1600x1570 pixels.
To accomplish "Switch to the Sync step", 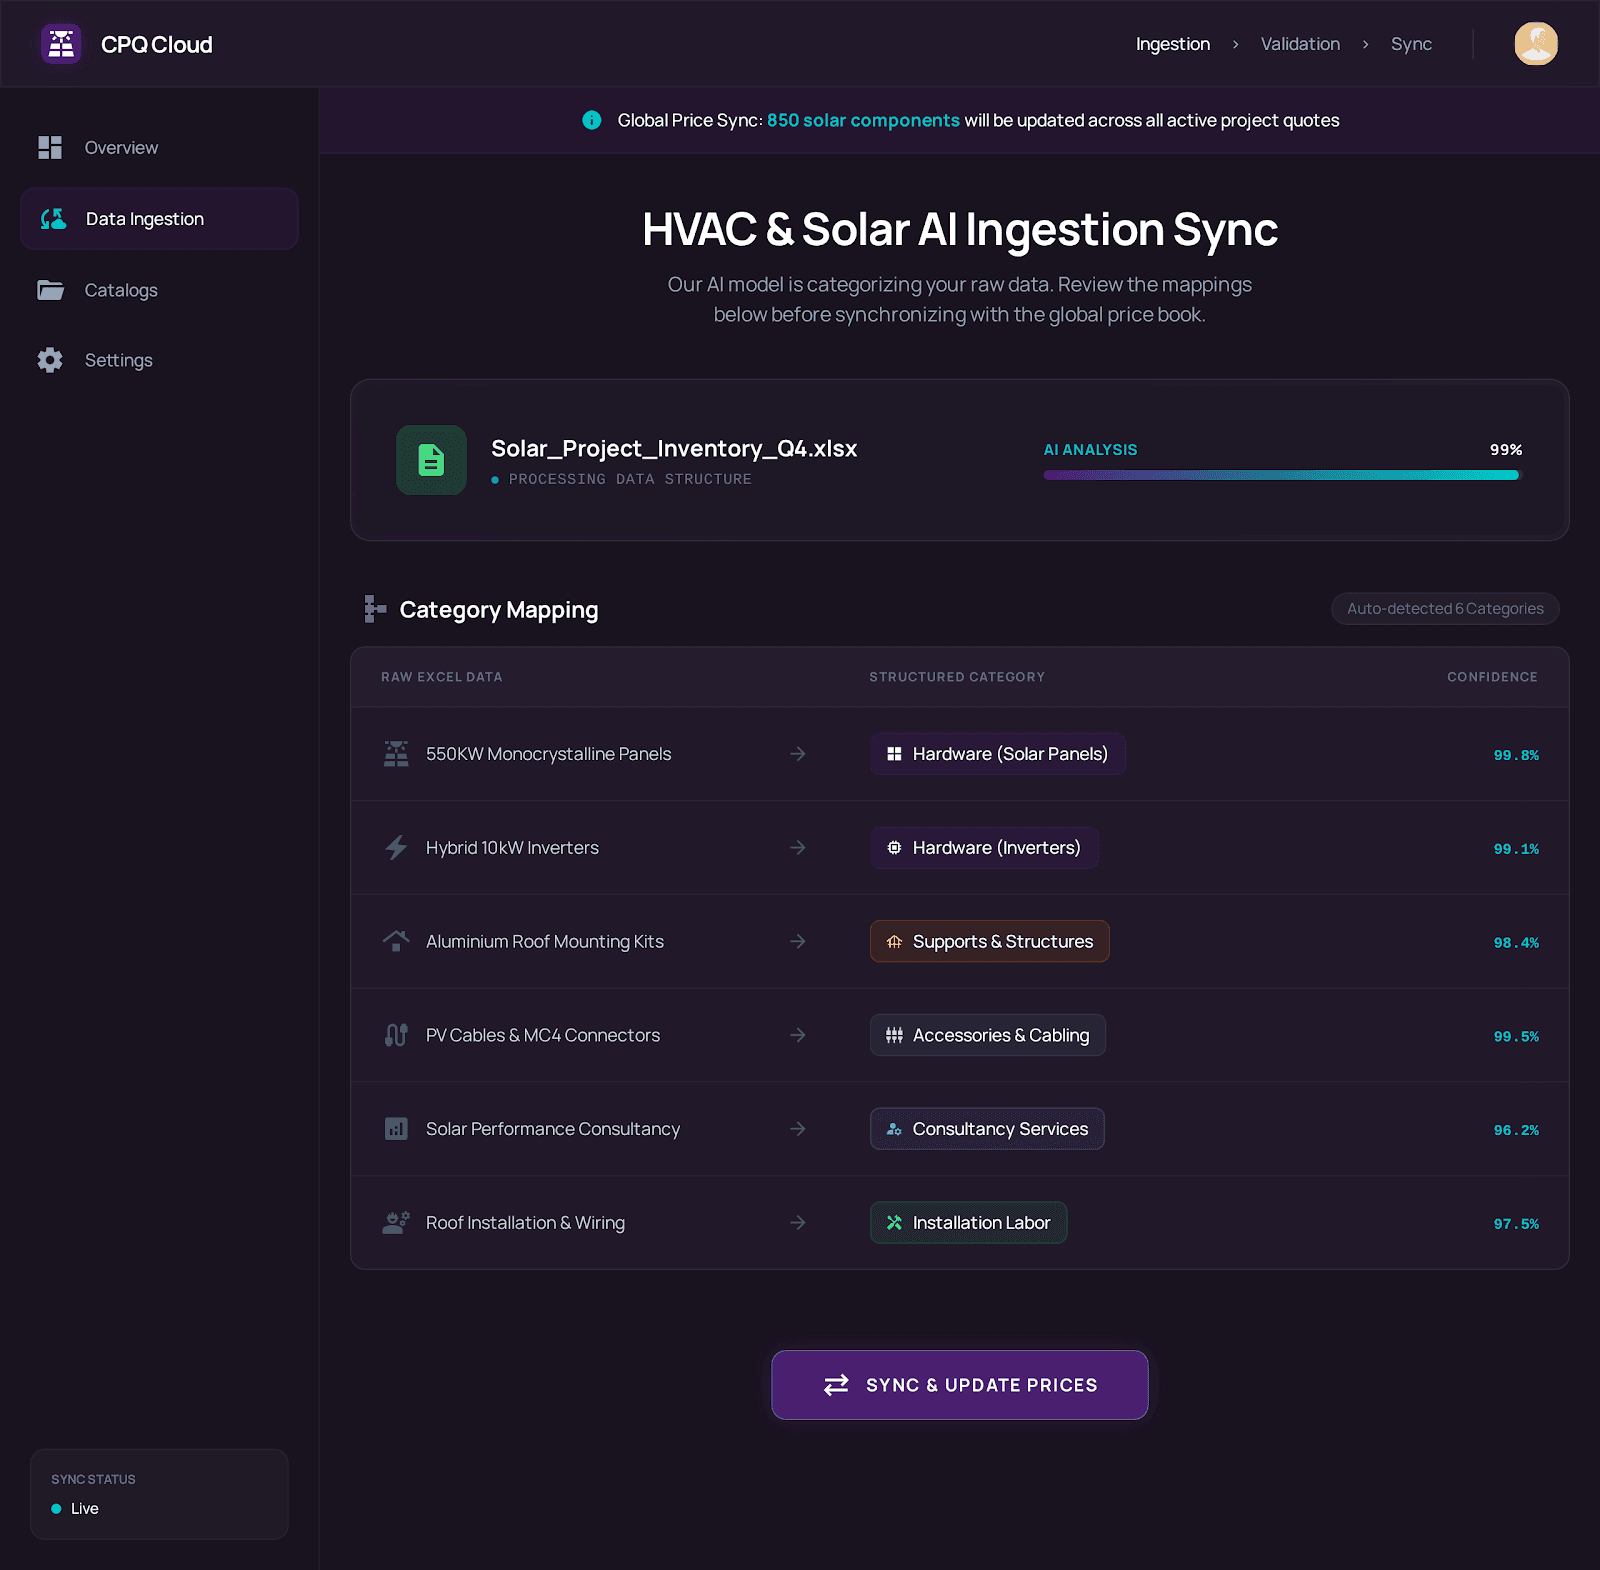I will pos(1411,44).
